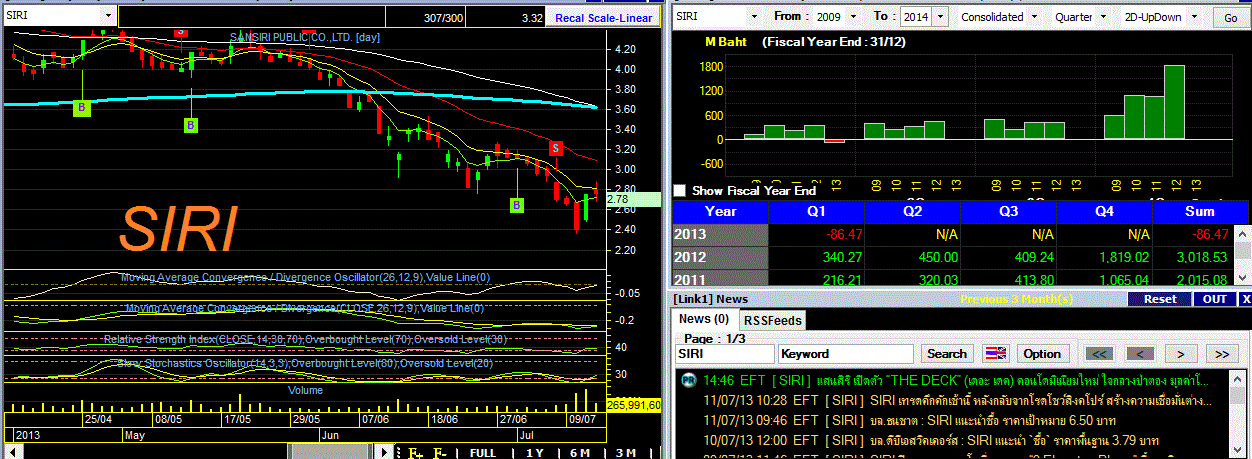Open the SIRI symbol dropdown in the financials panel
The image size is (1252, 459).
[x=754, y=17]
